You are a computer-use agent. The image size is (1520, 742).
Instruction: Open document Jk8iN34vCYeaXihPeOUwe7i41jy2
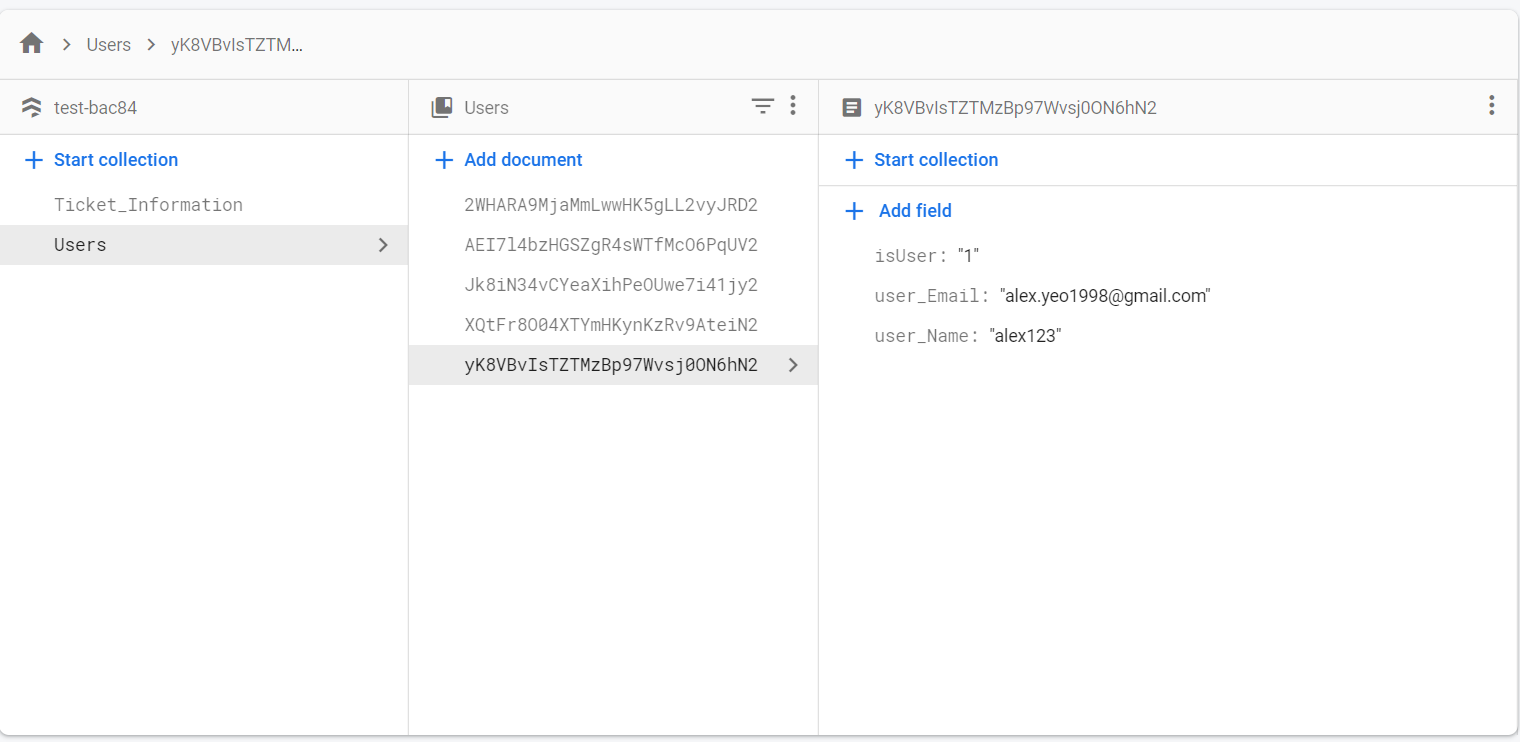pos(613,285)
